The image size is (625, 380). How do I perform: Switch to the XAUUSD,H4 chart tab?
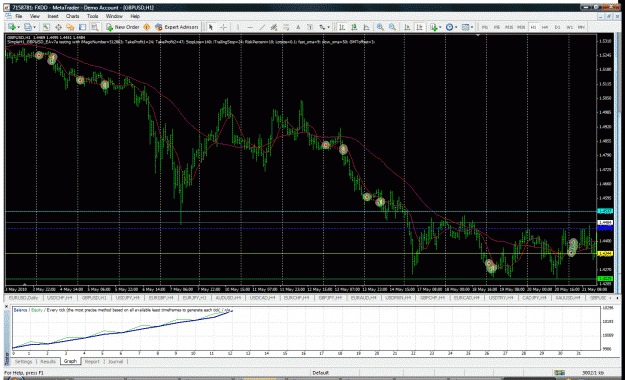(x=568, y=298)
